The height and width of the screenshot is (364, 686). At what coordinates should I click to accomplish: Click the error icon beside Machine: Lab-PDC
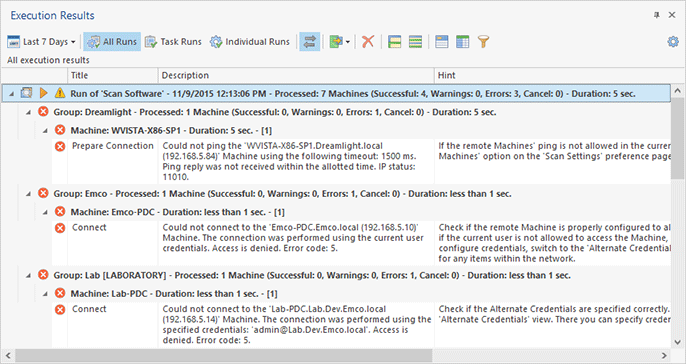point(60,293)
